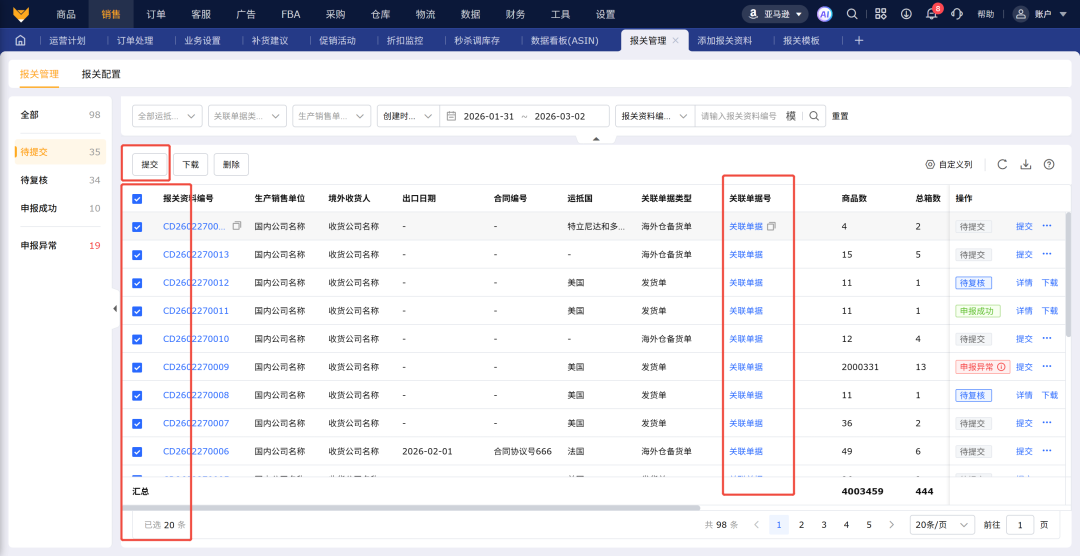Click the refresh icon above the table
This screenshot has width=1080, height=556.
click(1002, 164)
